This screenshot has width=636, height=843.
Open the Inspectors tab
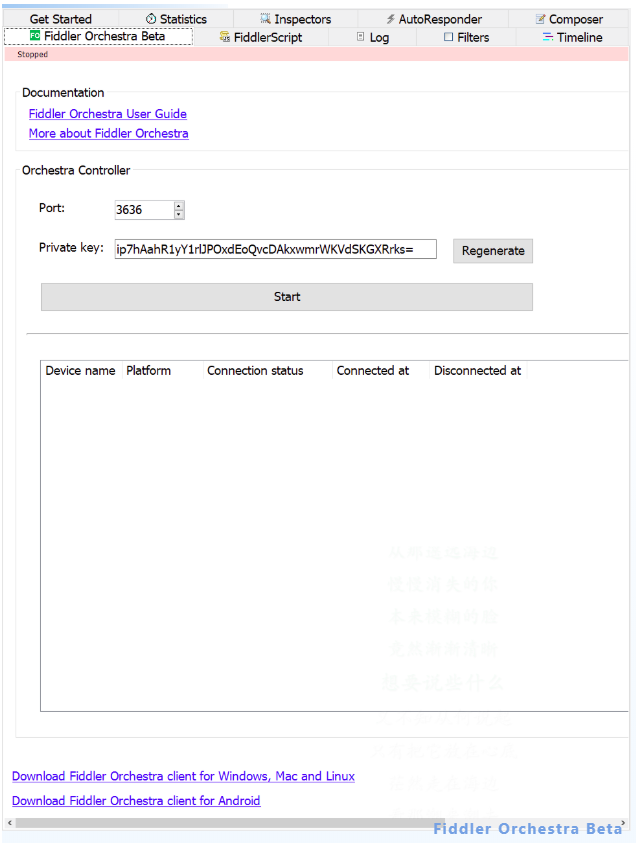pos(296,19)
